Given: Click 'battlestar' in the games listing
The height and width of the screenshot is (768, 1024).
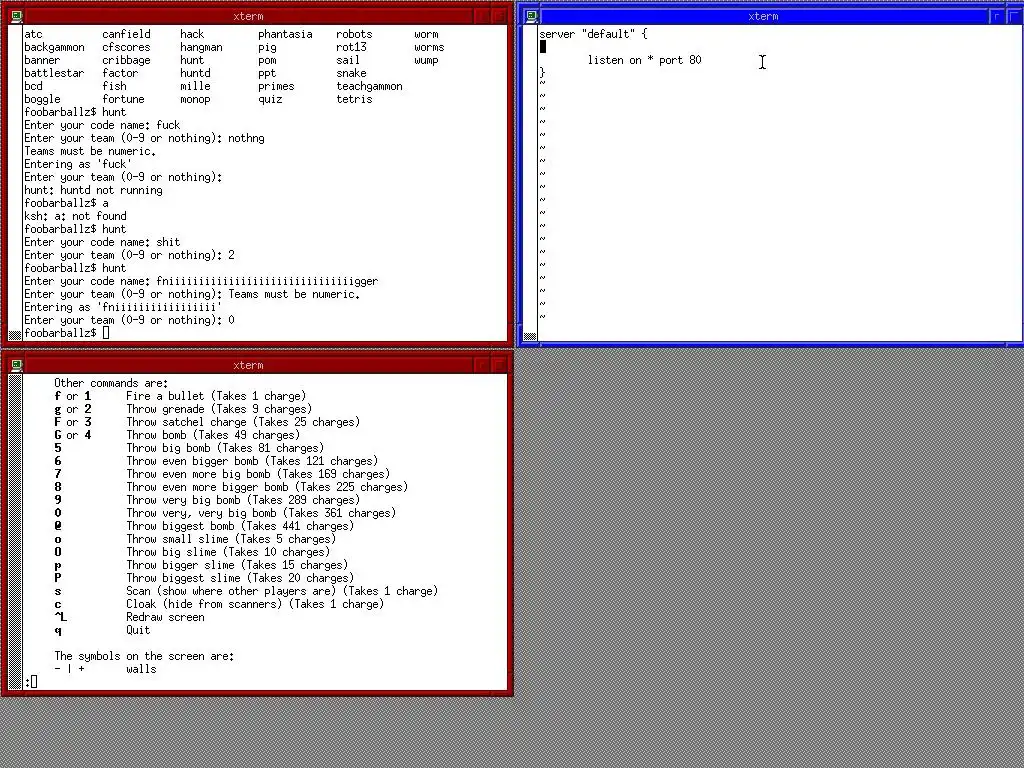Looking at the screenshot, I should [54, 73].
